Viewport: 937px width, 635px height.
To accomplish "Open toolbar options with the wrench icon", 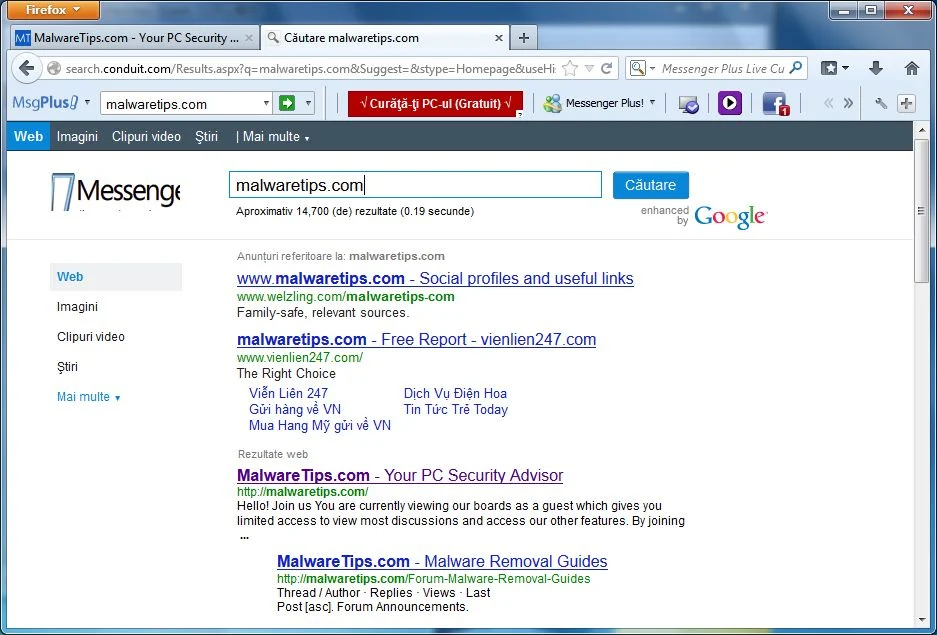I will click(881, 103).
